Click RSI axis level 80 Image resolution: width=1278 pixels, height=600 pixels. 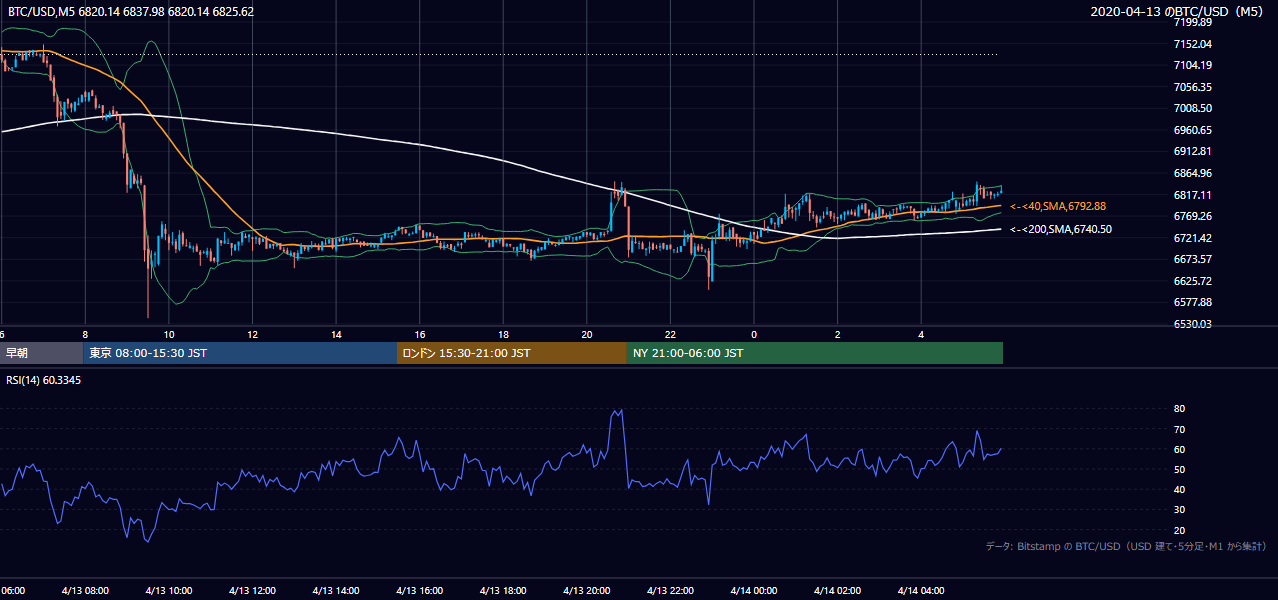pyautogui.click(x=1179, y=409)
